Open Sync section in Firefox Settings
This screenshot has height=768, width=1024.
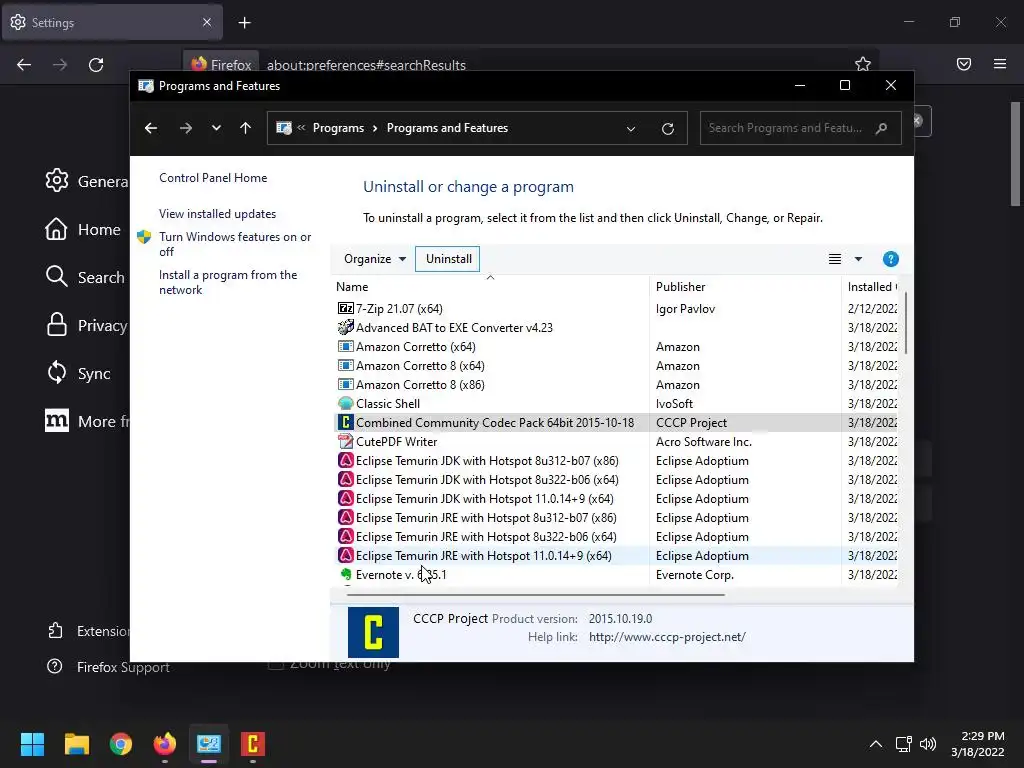pos(78,373)
